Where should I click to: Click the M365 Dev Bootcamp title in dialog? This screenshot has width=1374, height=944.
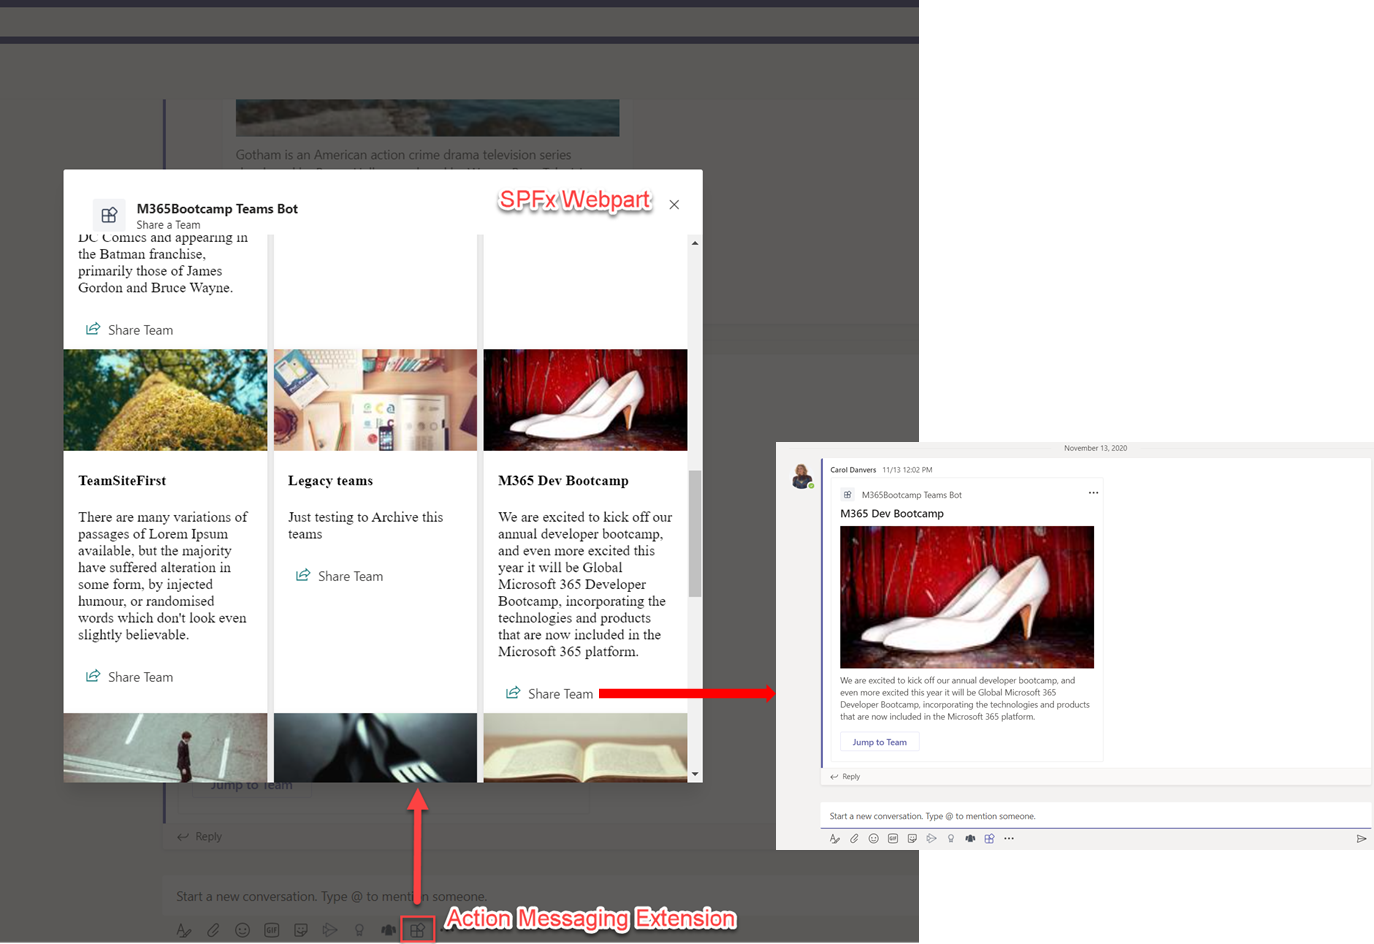coord(563,481)
